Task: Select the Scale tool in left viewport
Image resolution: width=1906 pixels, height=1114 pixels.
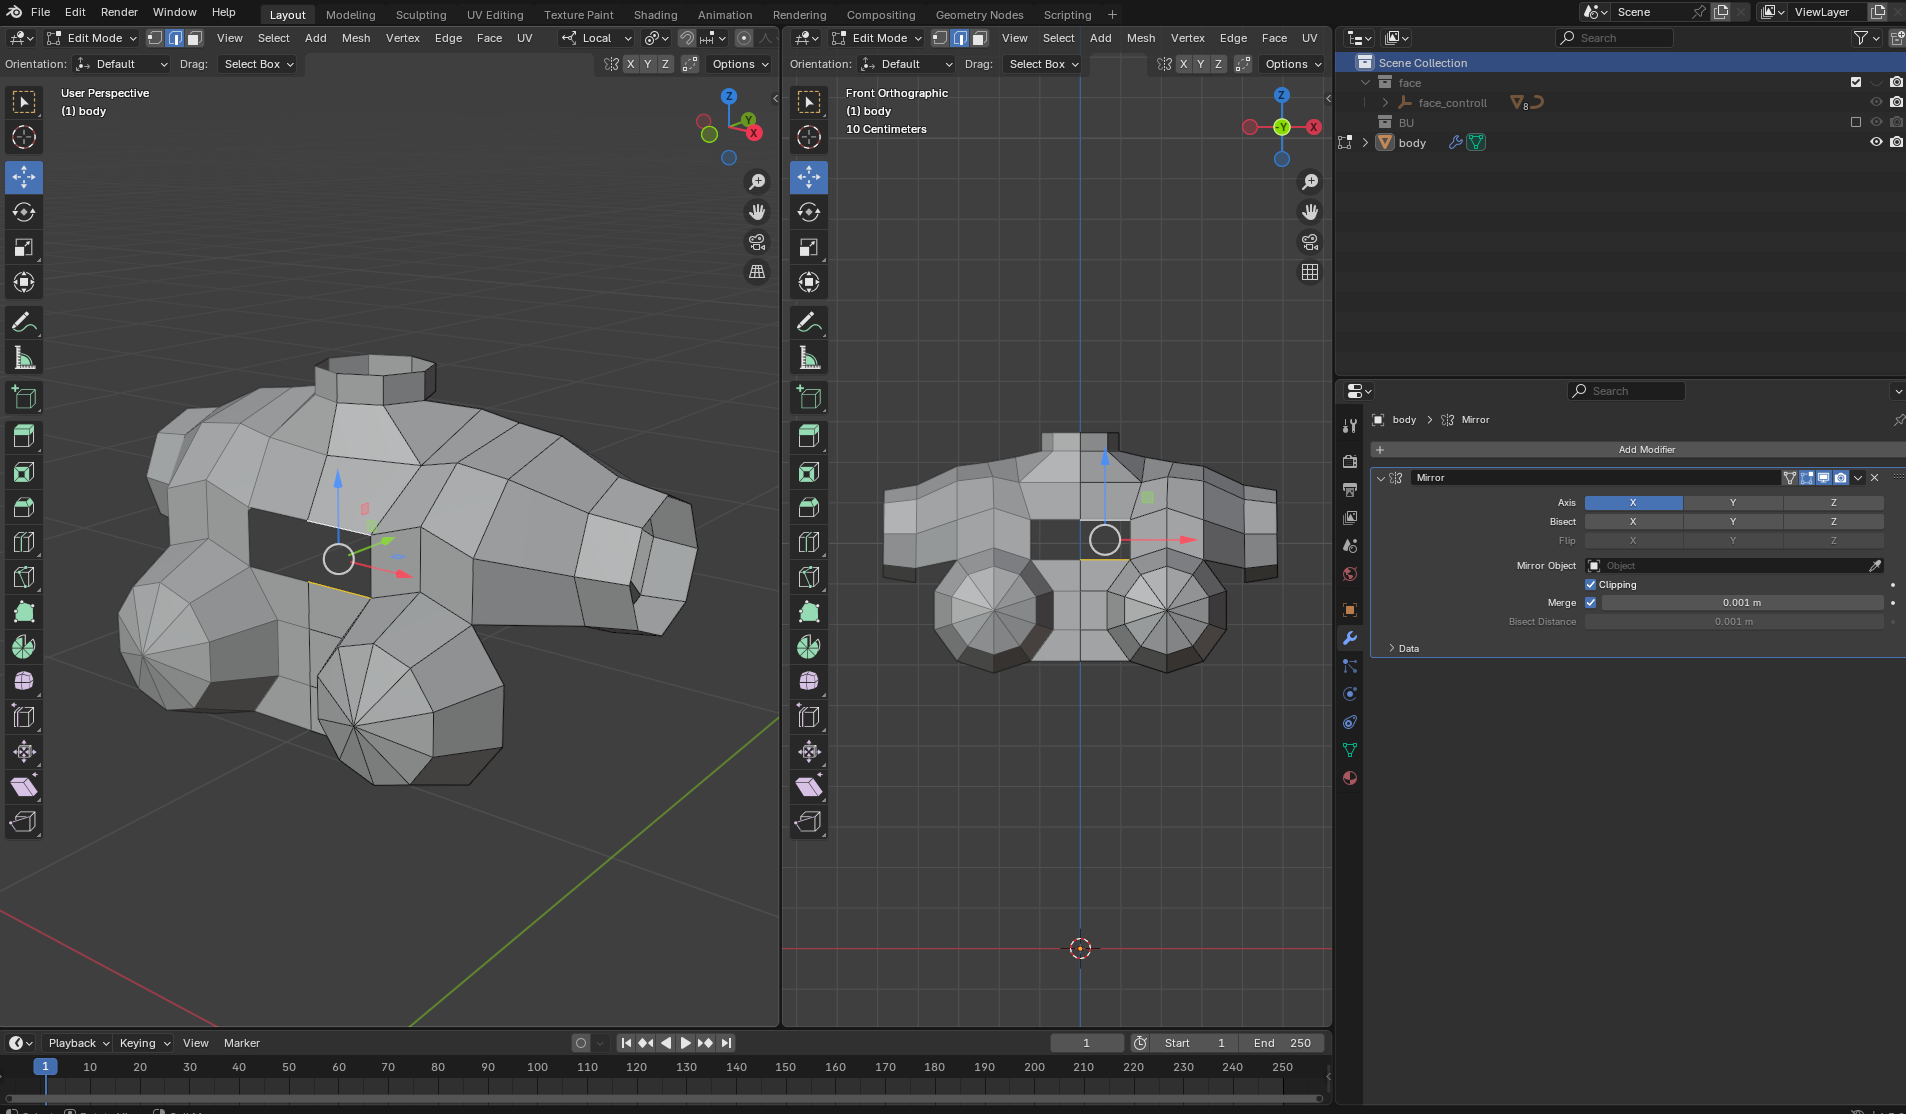Action: pyautogui.click(x=24, y=247)
